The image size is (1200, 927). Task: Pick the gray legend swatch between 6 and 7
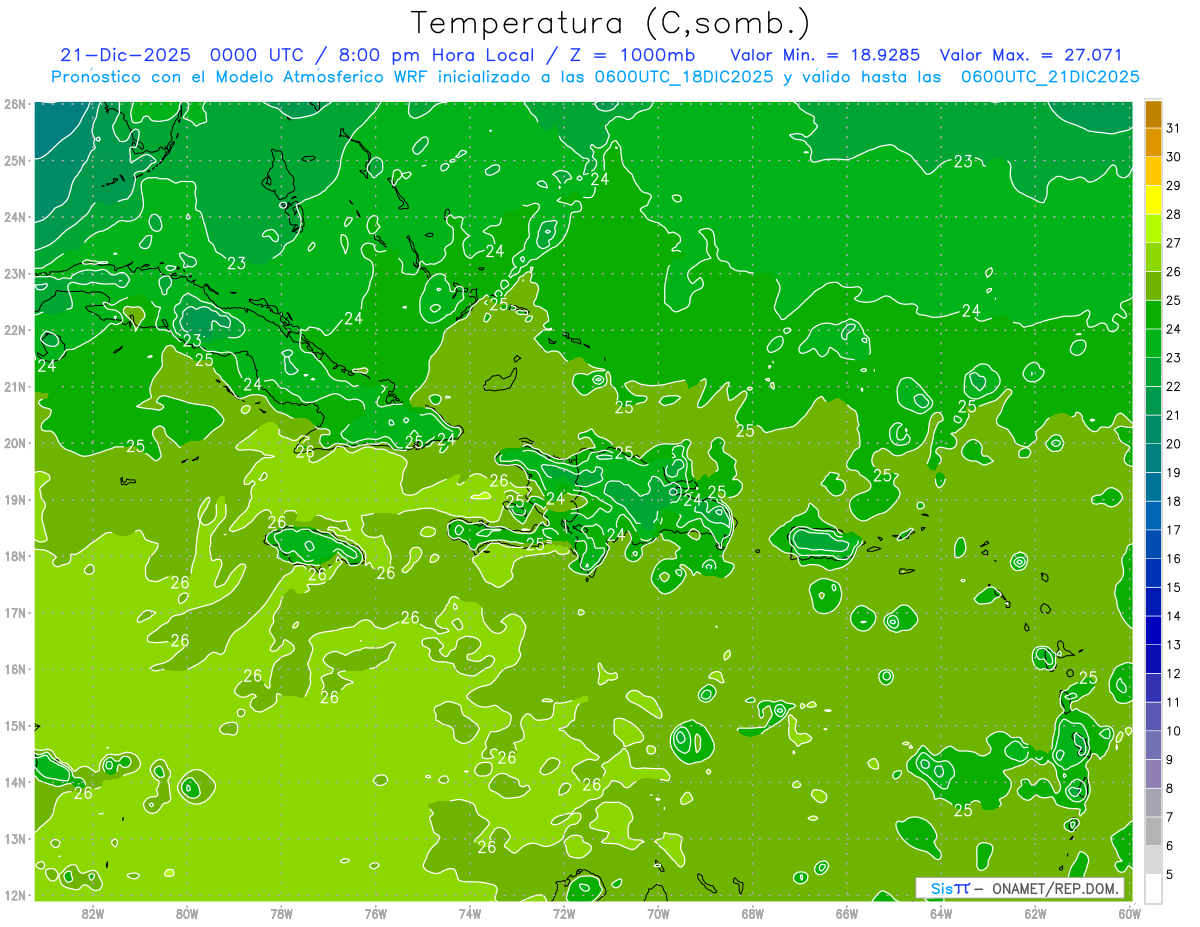point(1153,832)
